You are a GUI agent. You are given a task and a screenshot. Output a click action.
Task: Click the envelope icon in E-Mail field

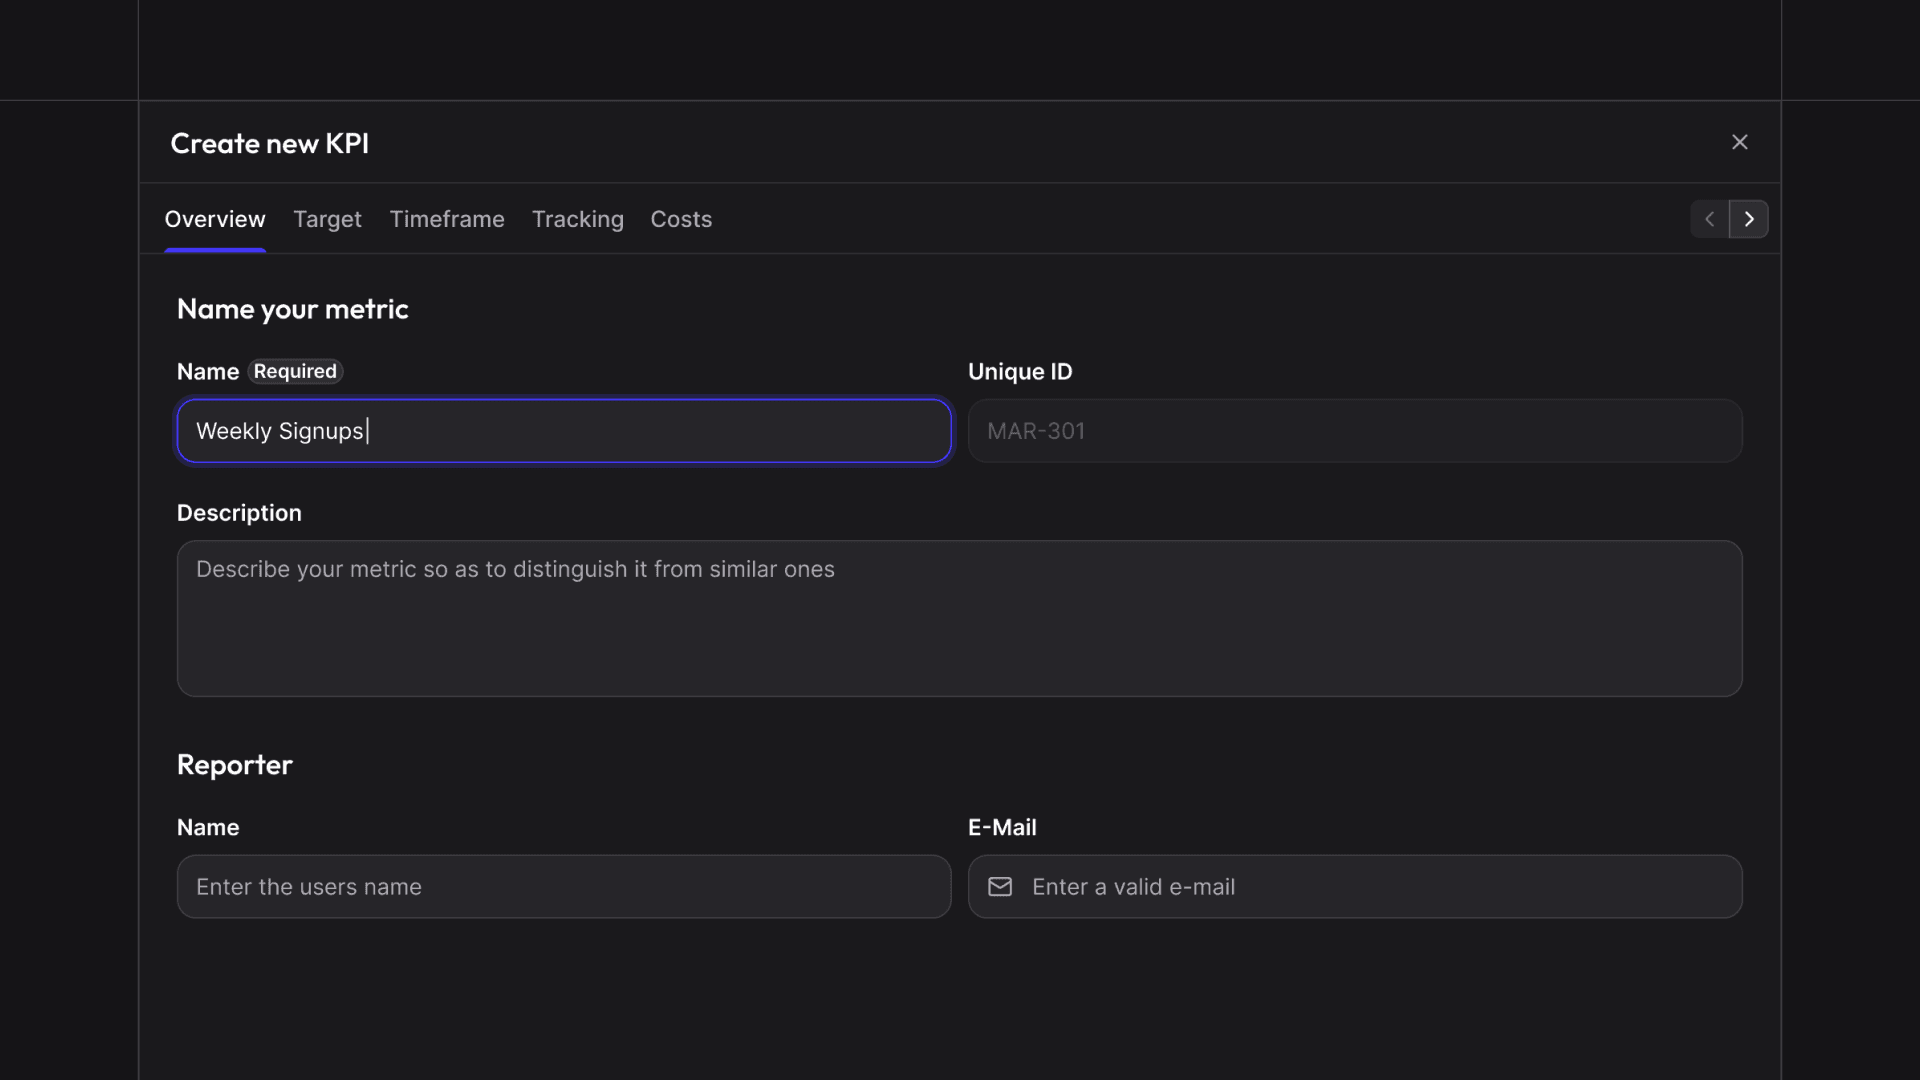(1000, 887)
